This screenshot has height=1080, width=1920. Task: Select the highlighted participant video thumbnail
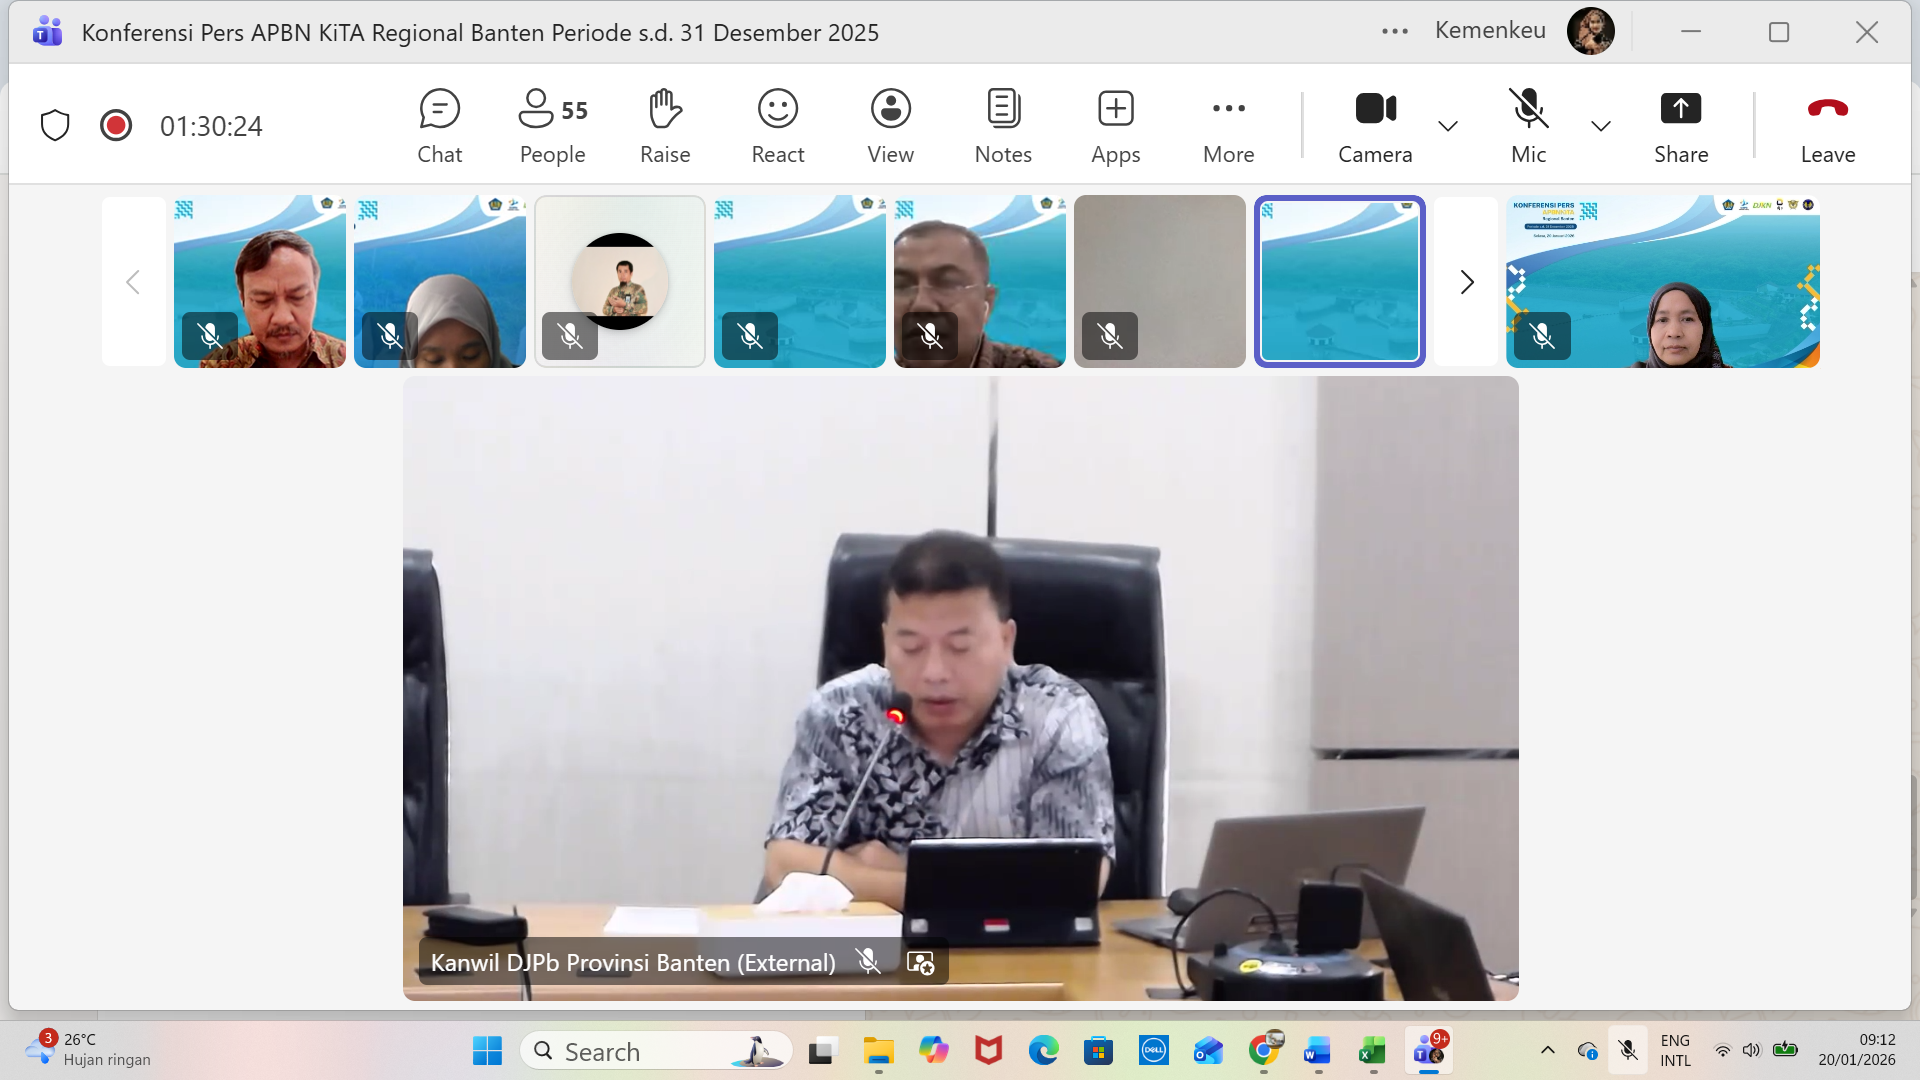(1339, 282)
